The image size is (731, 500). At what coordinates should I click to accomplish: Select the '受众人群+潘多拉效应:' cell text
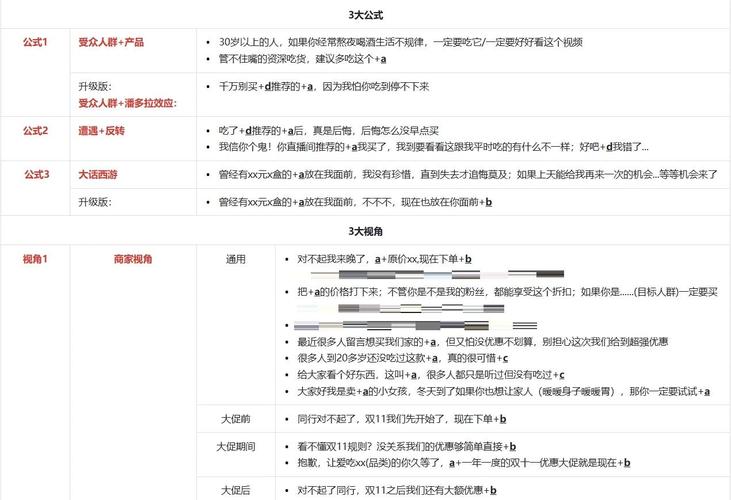point(127,103)
